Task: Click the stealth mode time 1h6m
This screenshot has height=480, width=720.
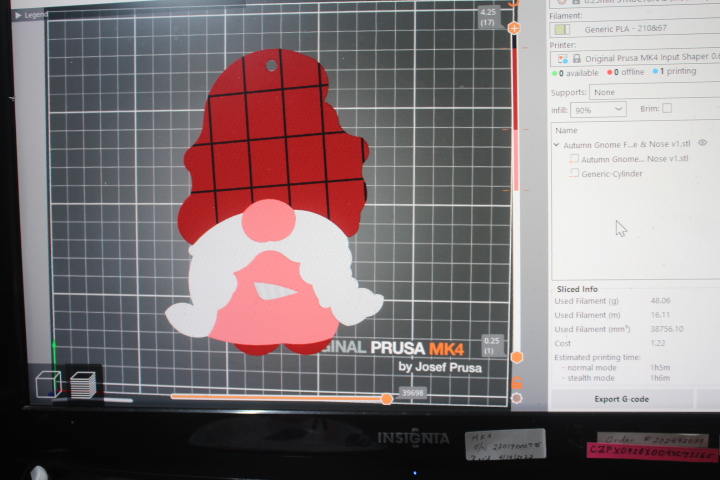Action: (660, 378)
